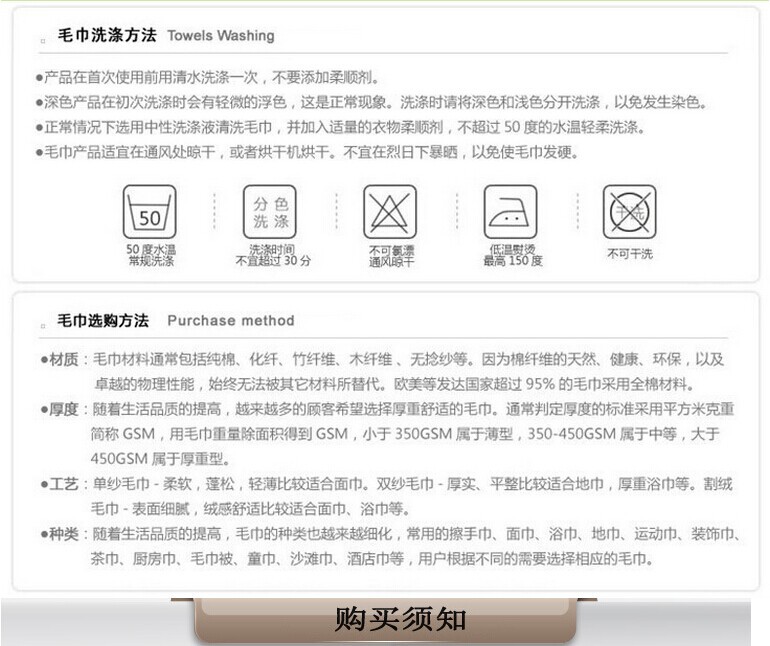
Task: Click the 毛巾选购方法 heading
Action: tap(103, 320)
